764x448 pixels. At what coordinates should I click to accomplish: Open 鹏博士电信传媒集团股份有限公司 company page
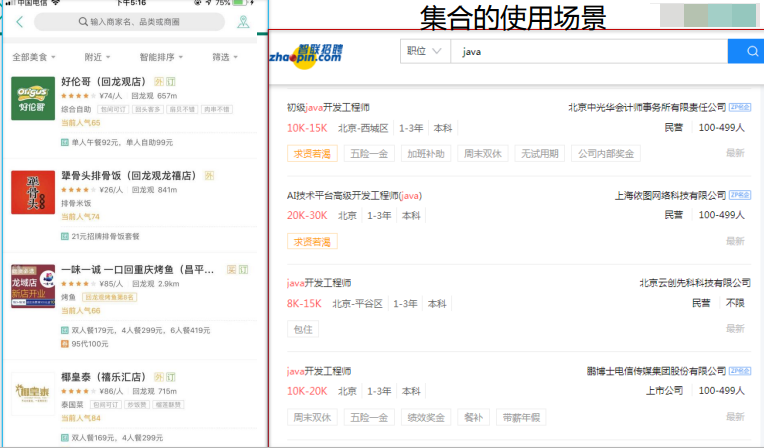pyautogui.click(x=656, y=371)
